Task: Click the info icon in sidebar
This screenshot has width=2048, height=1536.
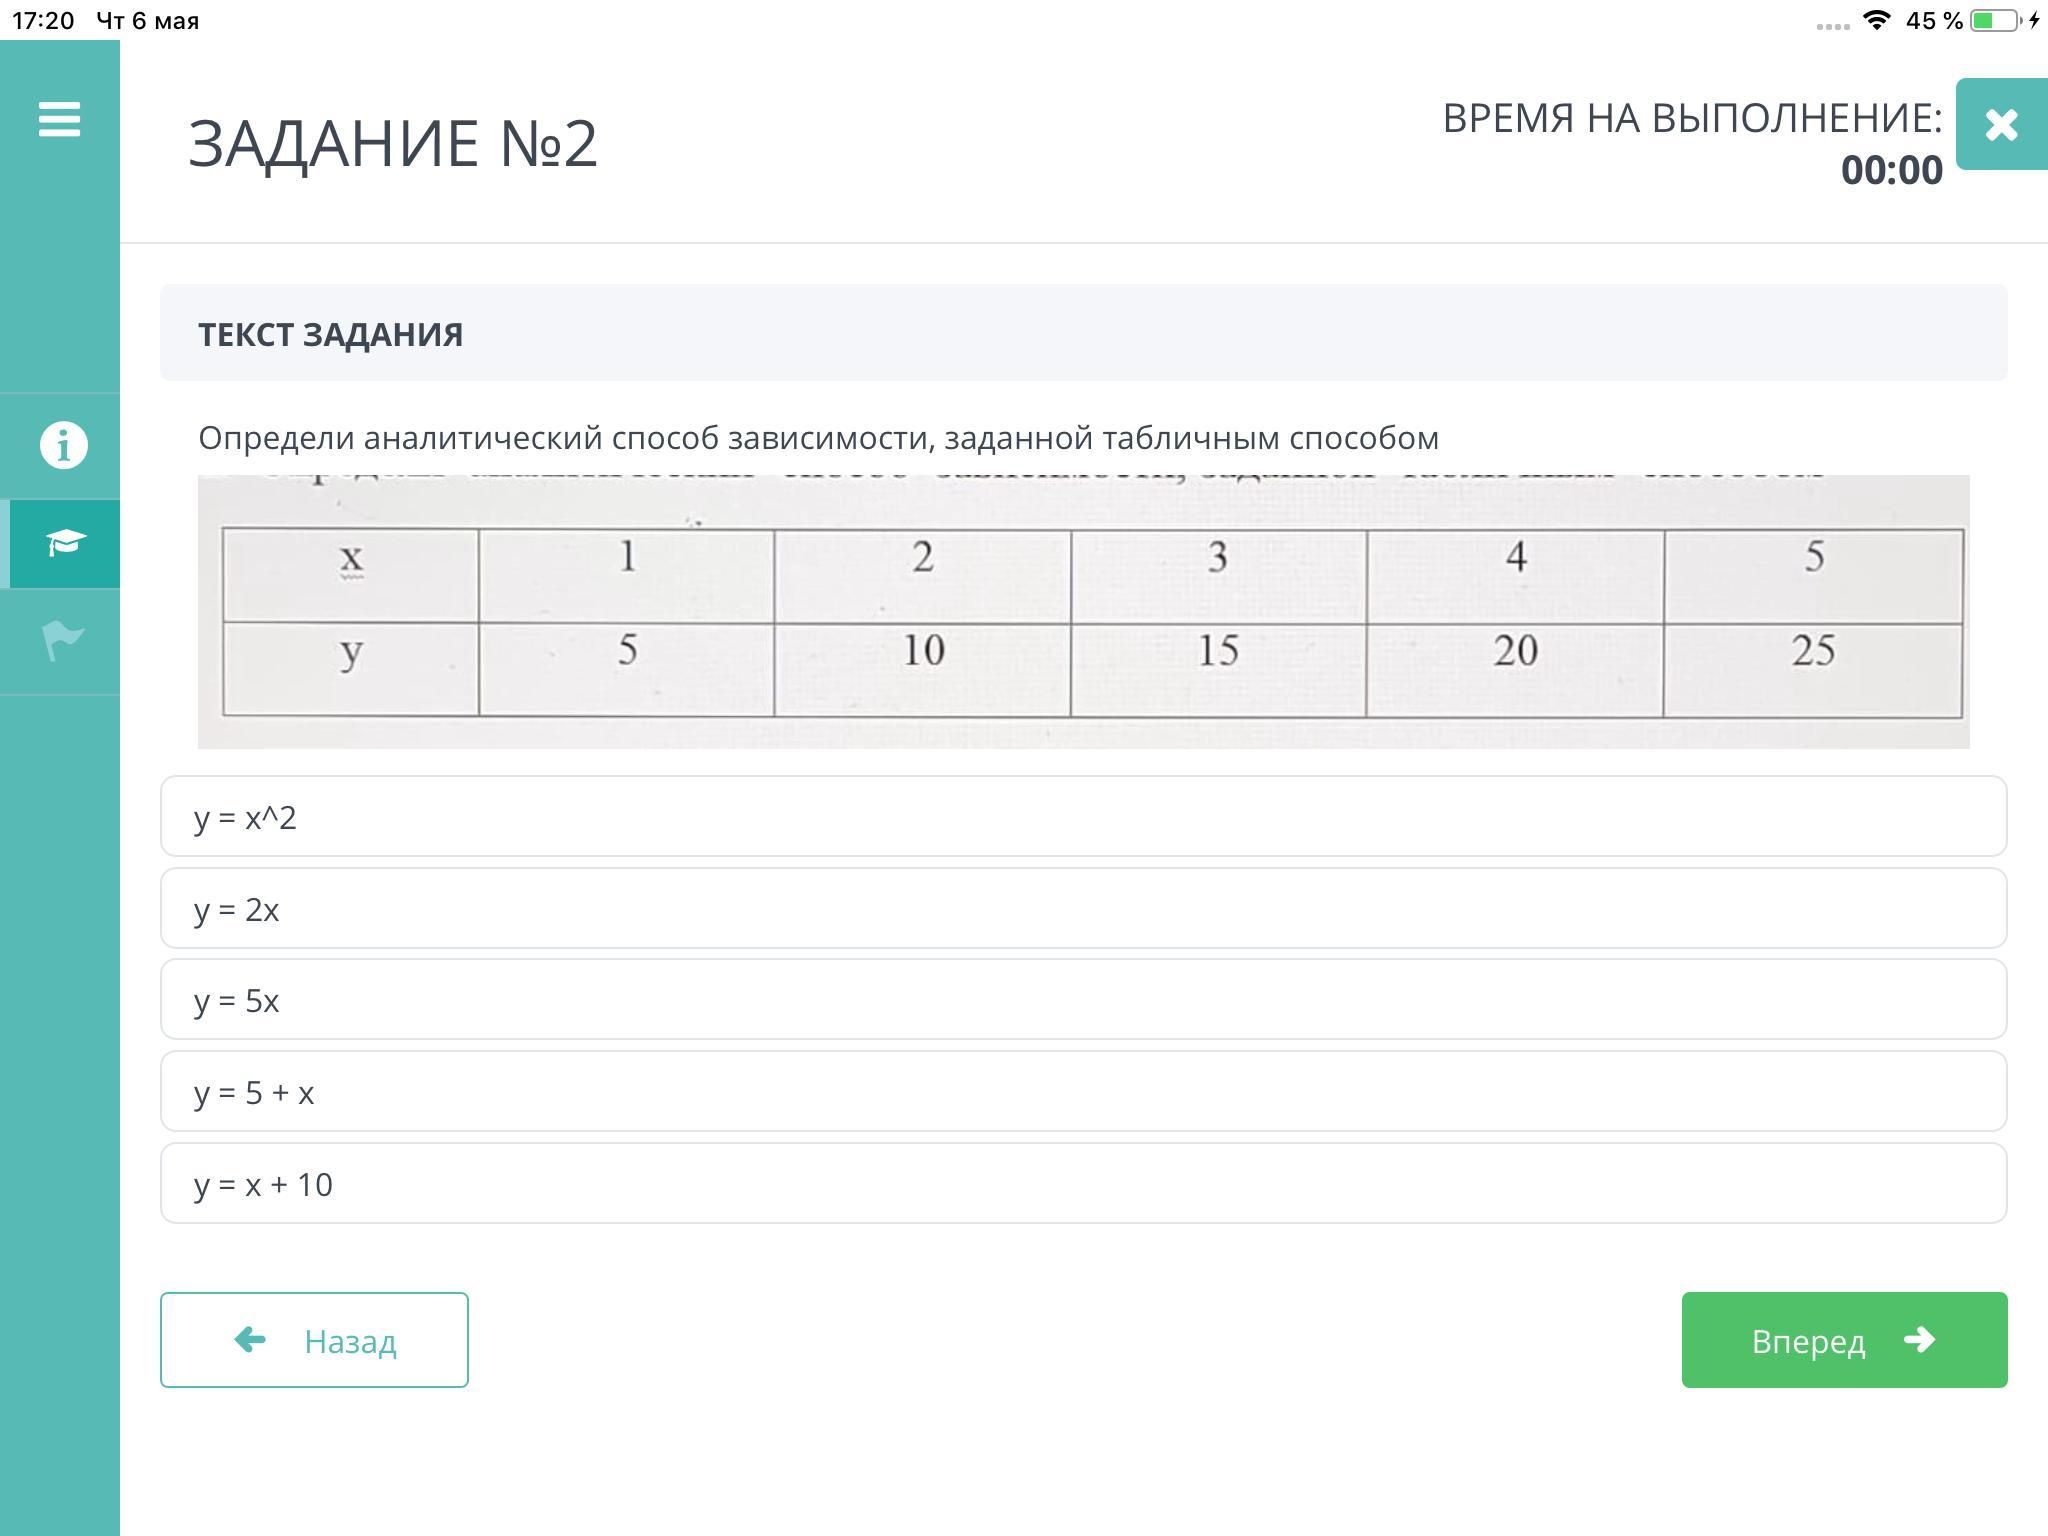Action: [x=63, y=445]
